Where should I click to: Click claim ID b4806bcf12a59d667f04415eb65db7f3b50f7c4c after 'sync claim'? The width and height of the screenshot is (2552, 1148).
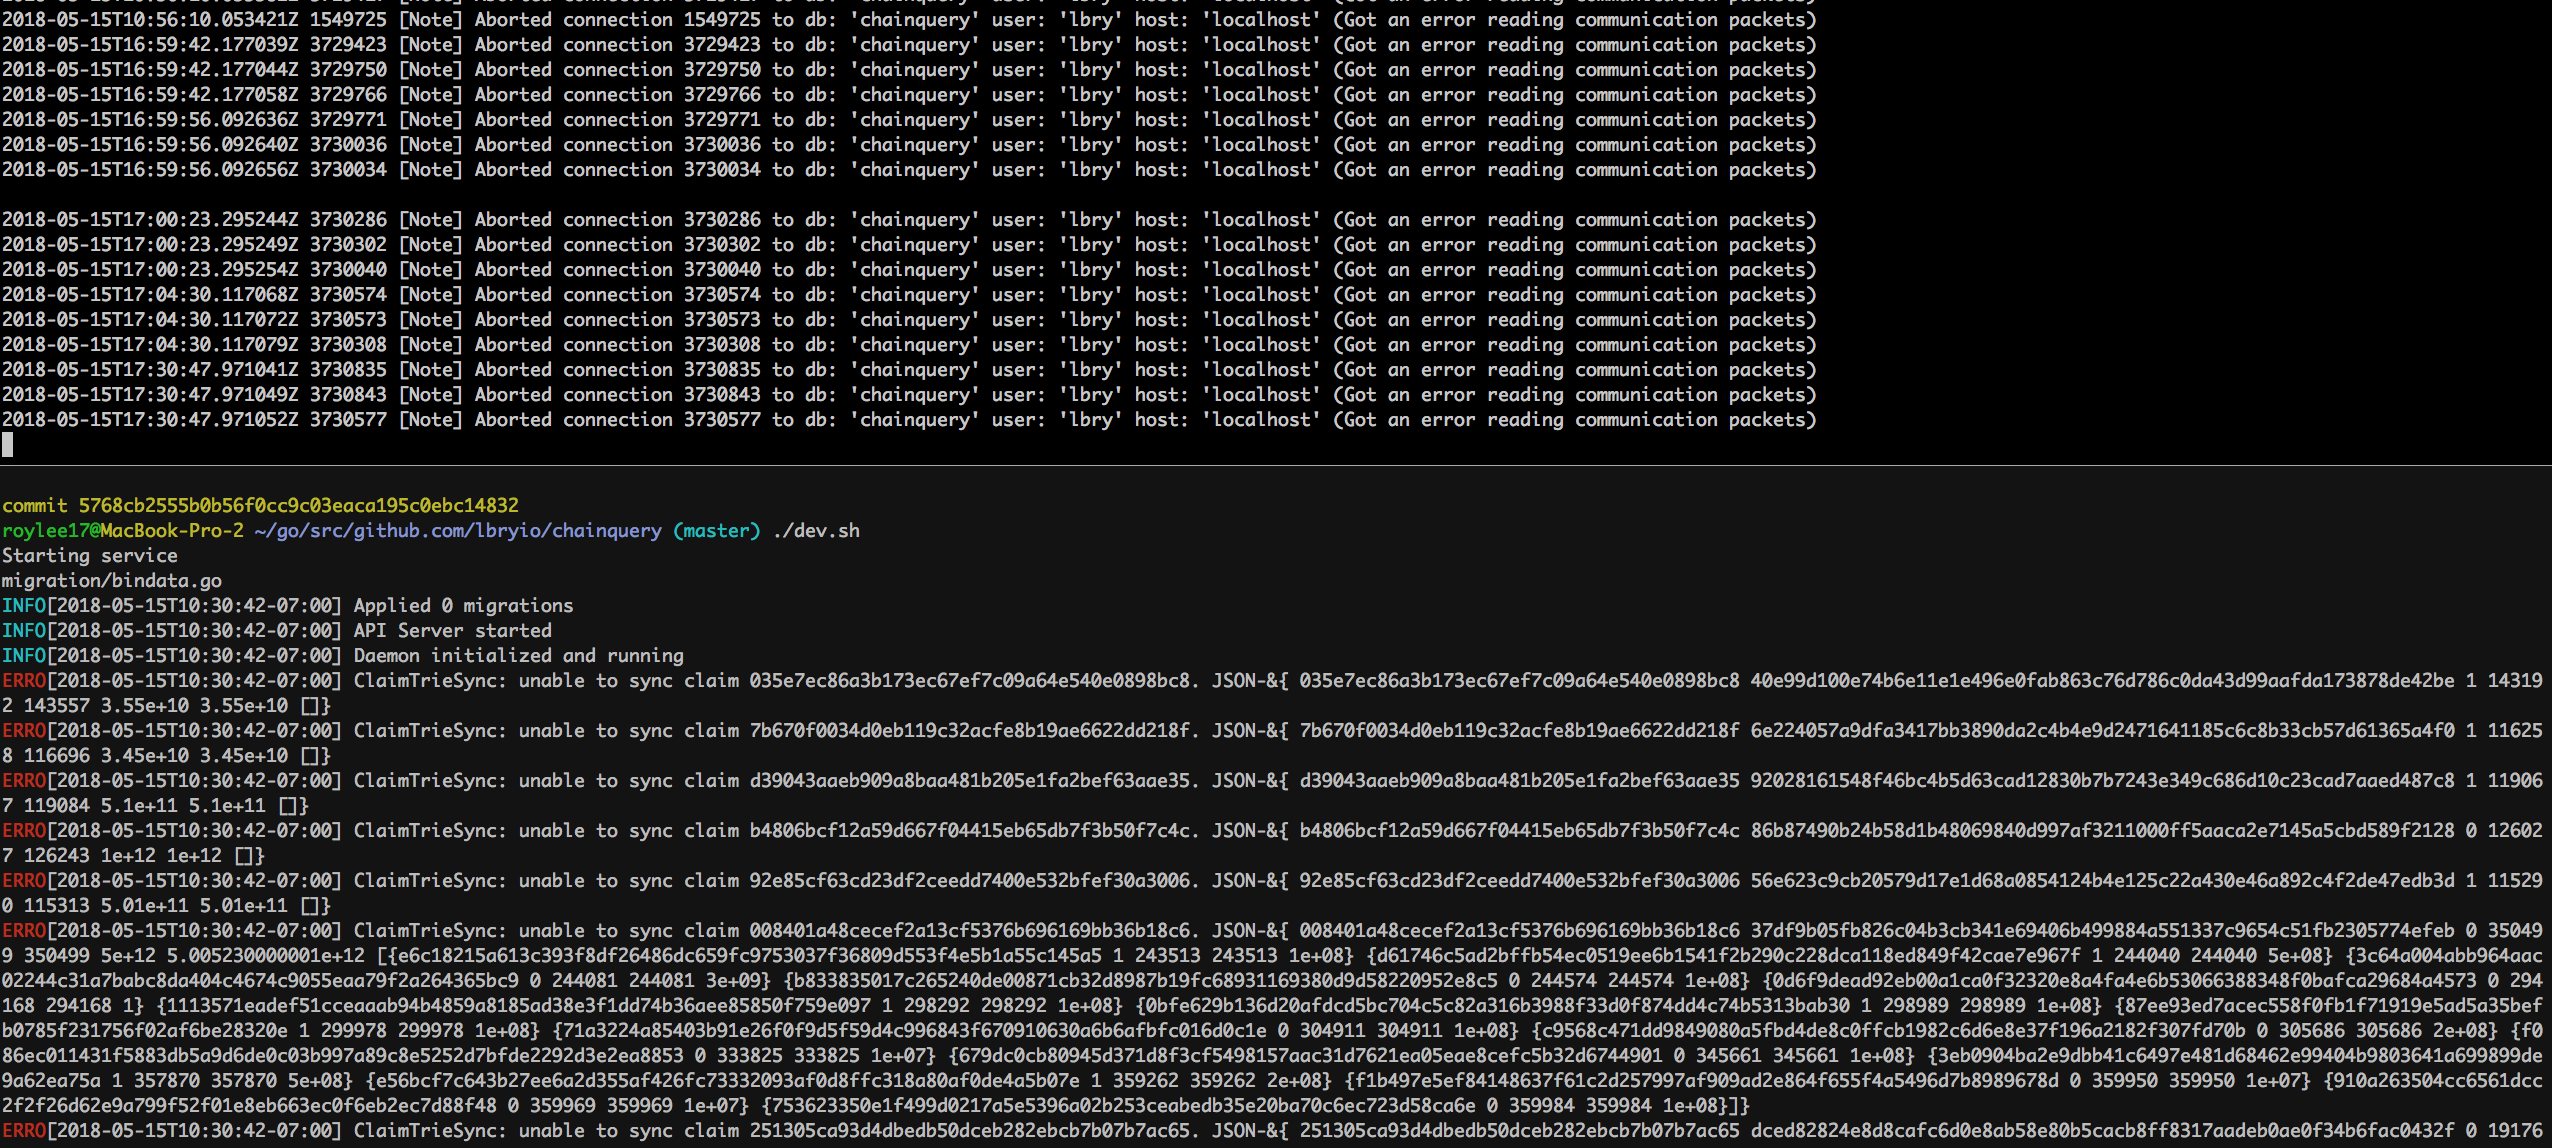[969, 831]
